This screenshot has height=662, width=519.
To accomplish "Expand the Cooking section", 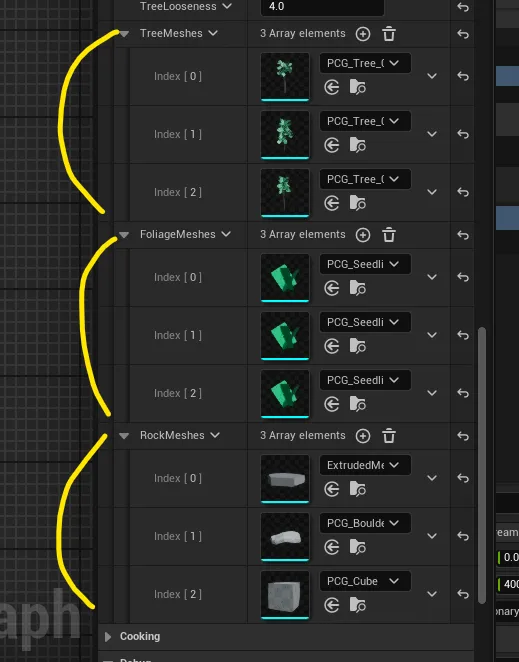I will (108, 636).
